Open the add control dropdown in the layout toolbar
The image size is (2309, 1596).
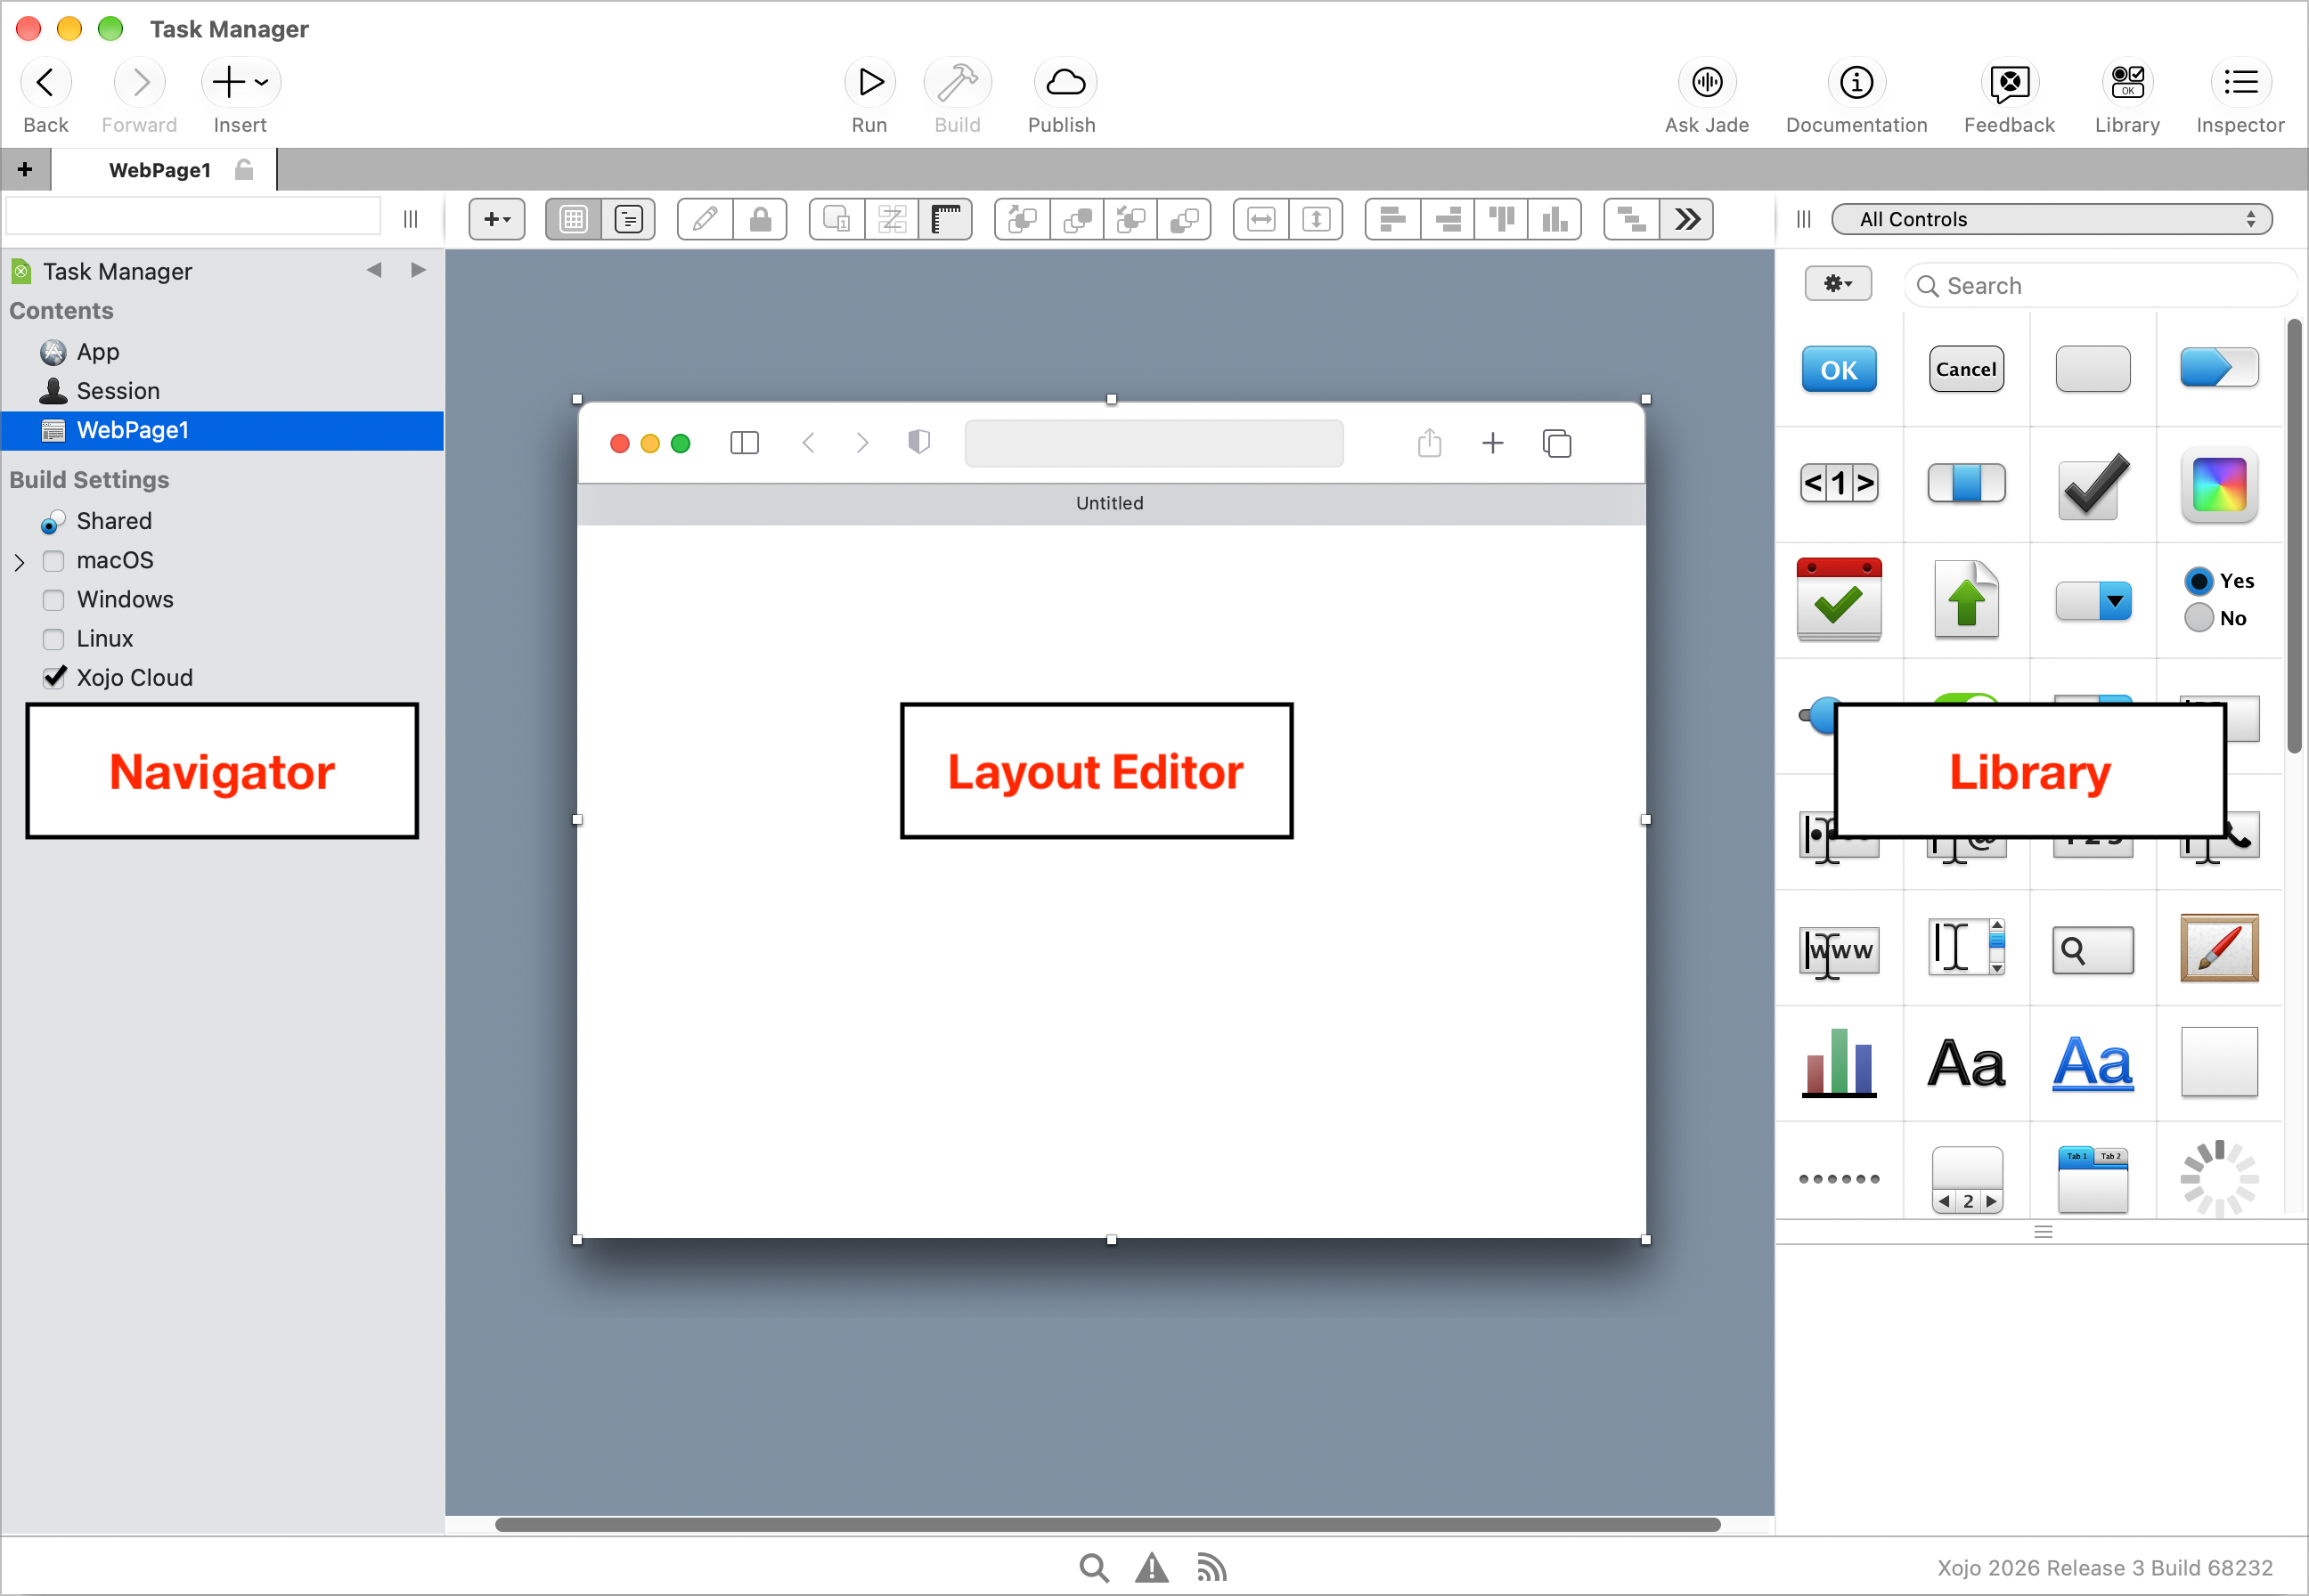tap(496, 219)
